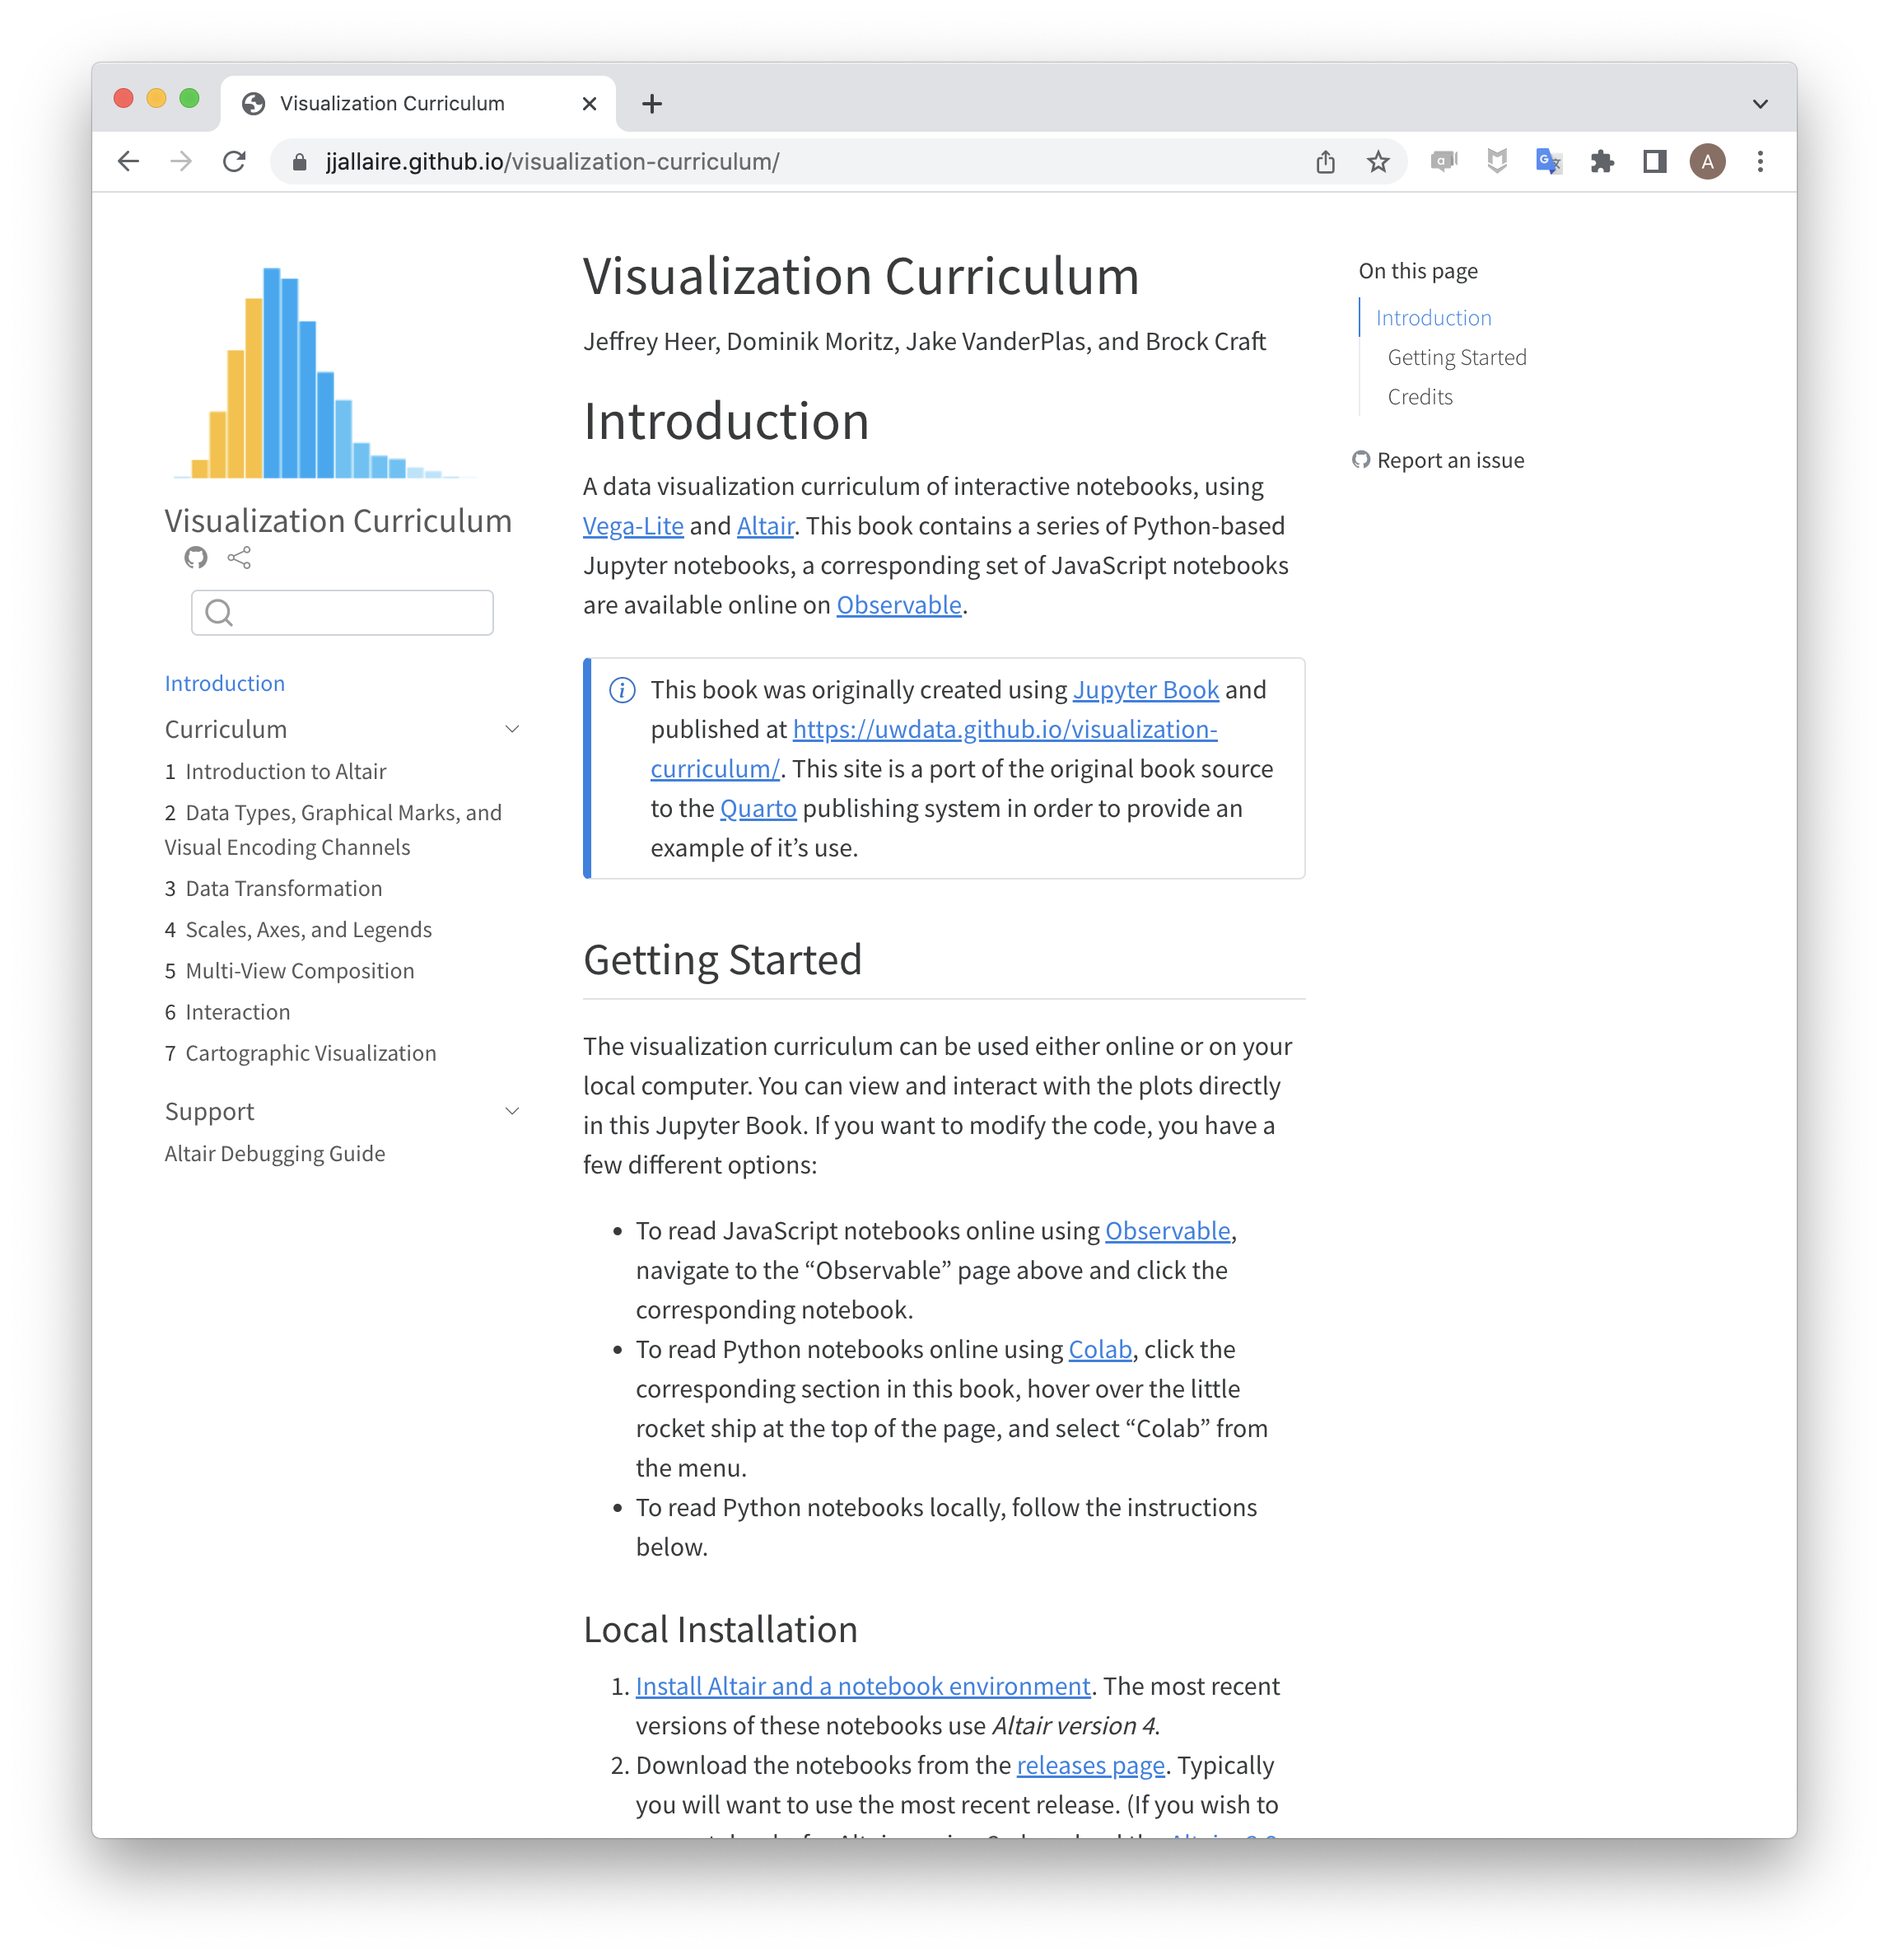Click the histogram logo image
Viewport: 1889px width, 1960px height.
[325, 372]
